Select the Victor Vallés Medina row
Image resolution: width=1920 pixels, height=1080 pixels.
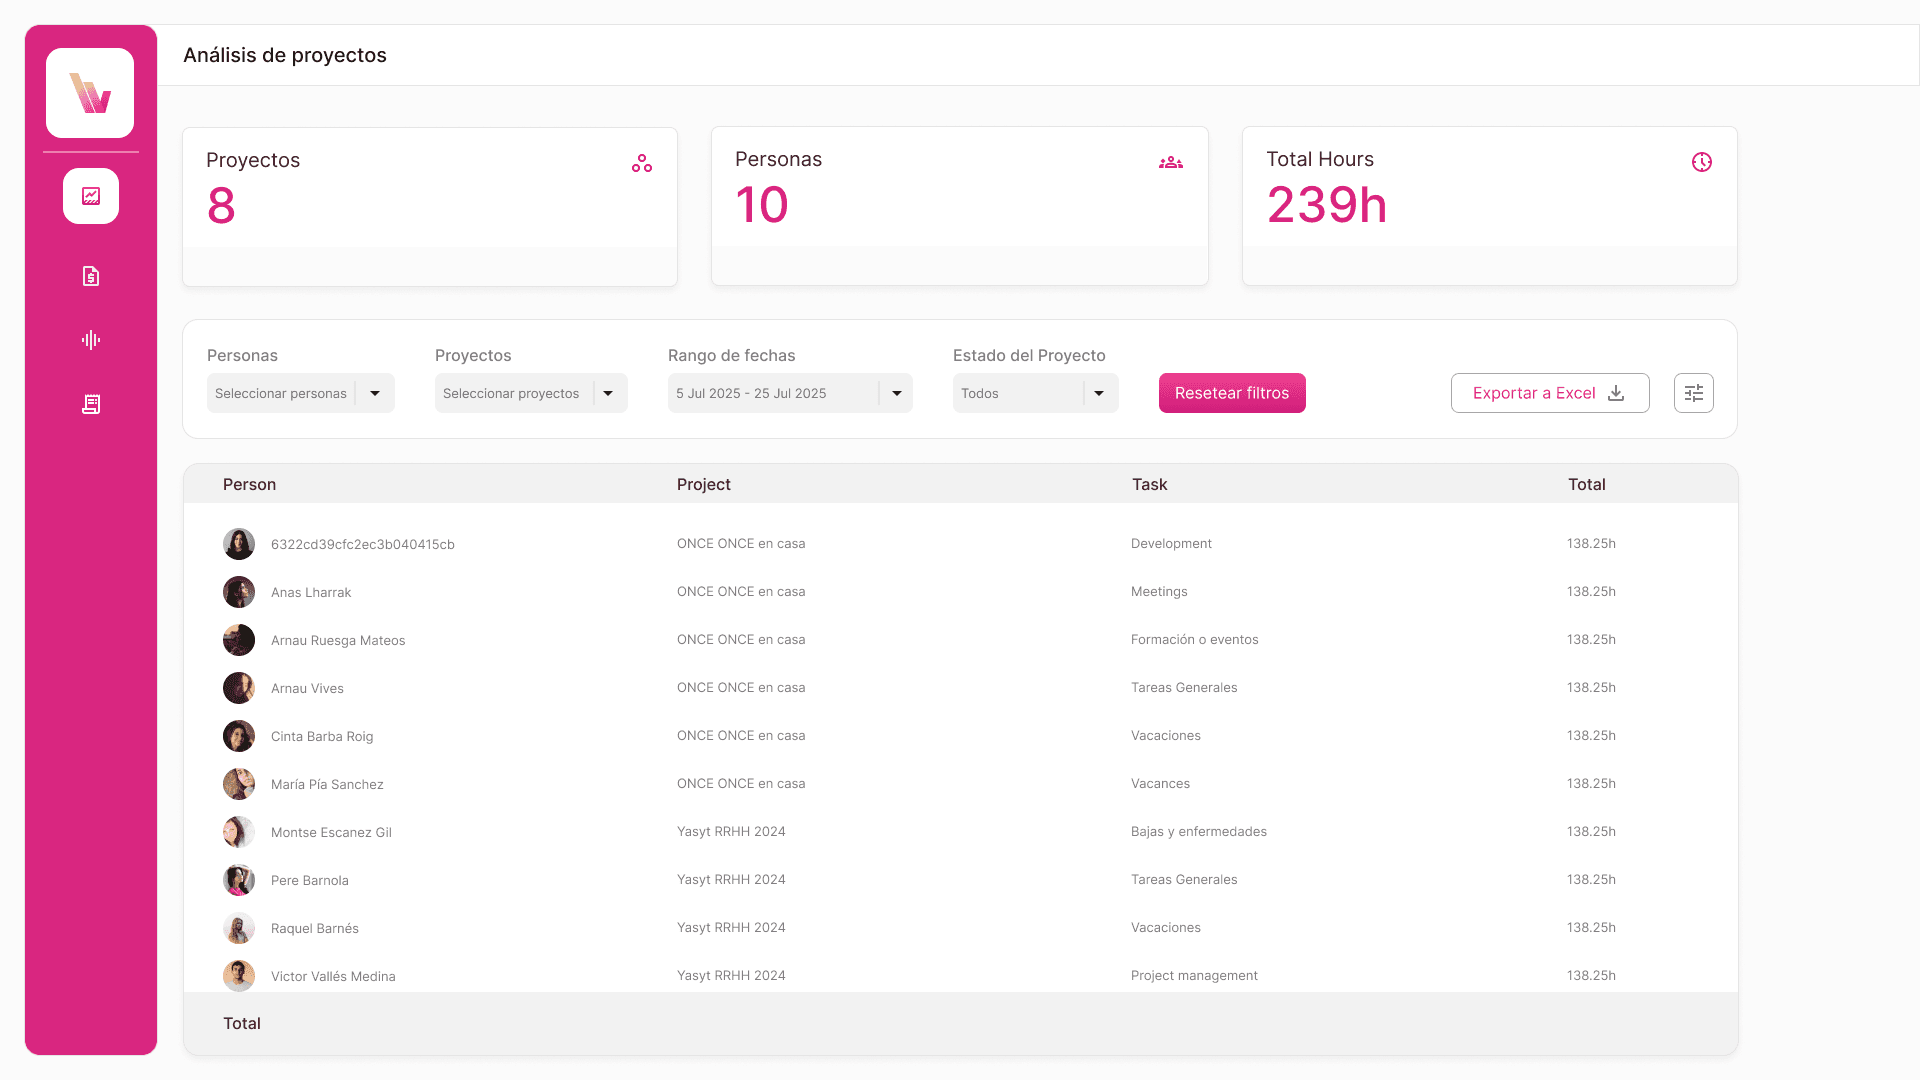333,976
